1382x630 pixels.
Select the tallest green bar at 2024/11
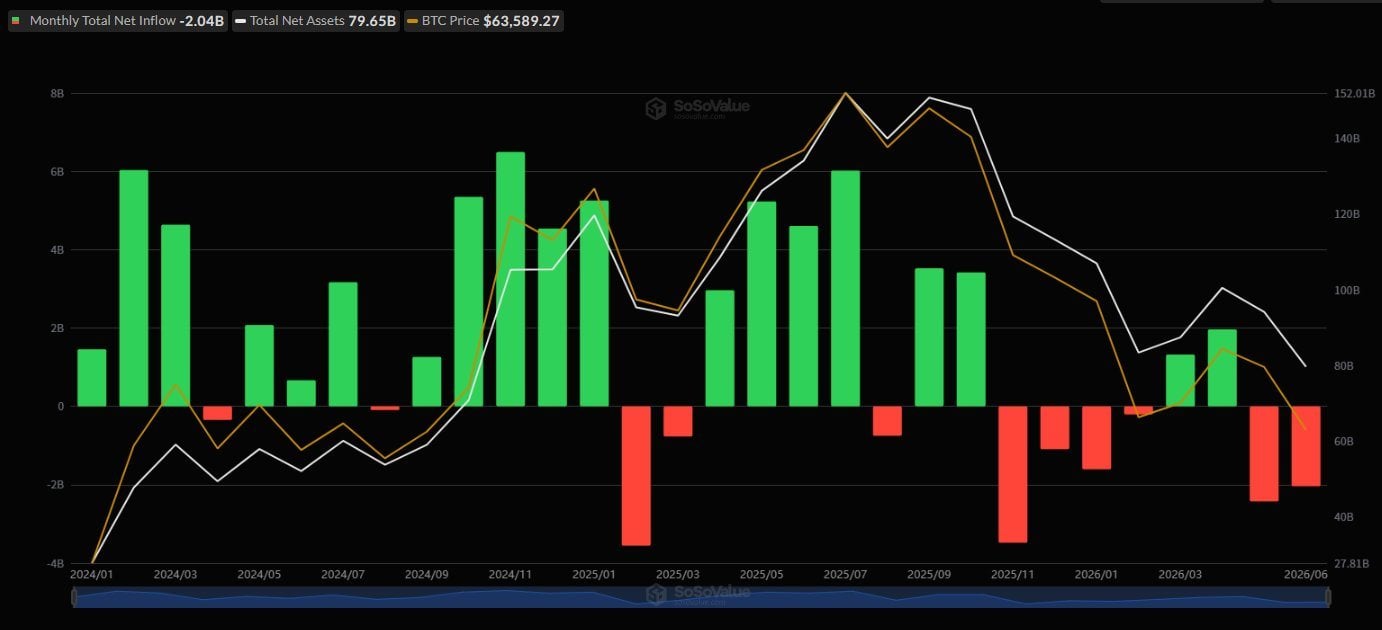point(510,279)
